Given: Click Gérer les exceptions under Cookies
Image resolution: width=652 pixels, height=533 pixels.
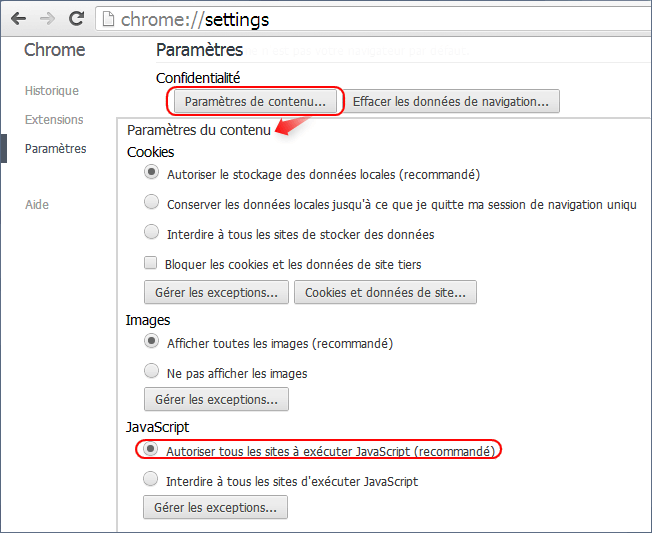Looking at the screenshot, I should 216,292.
